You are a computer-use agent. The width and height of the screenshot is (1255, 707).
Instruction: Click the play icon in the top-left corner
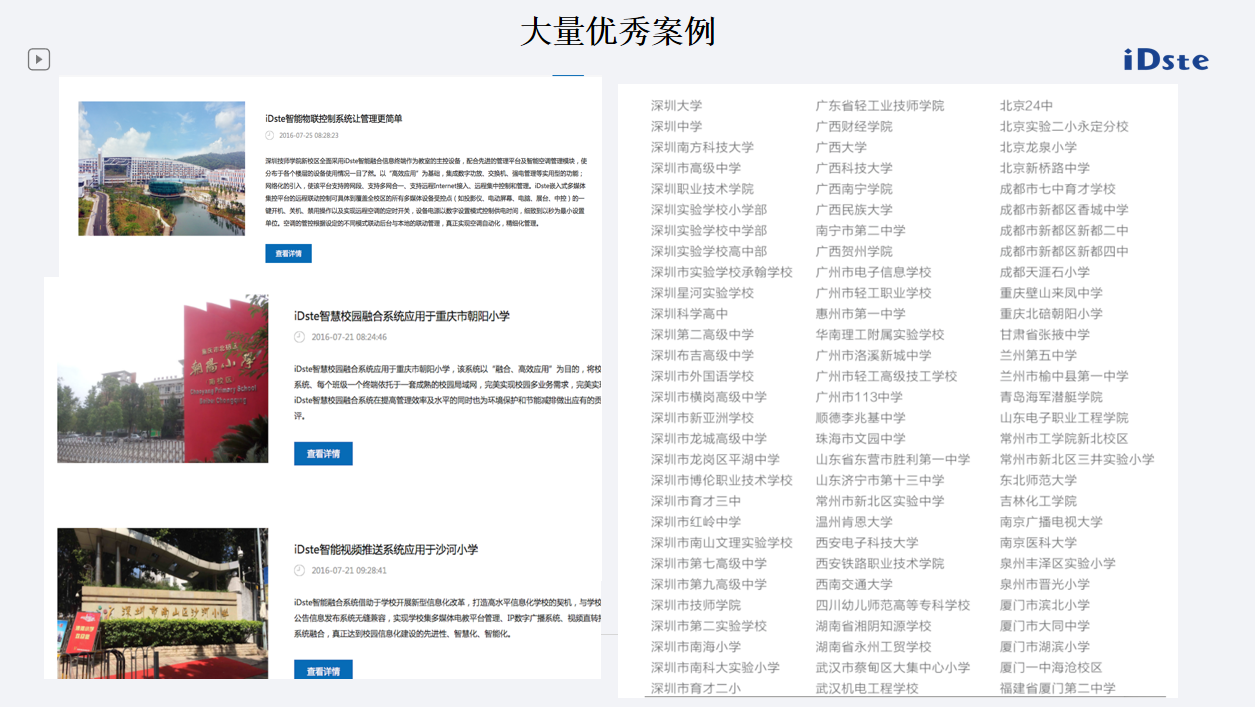(39, 60)
